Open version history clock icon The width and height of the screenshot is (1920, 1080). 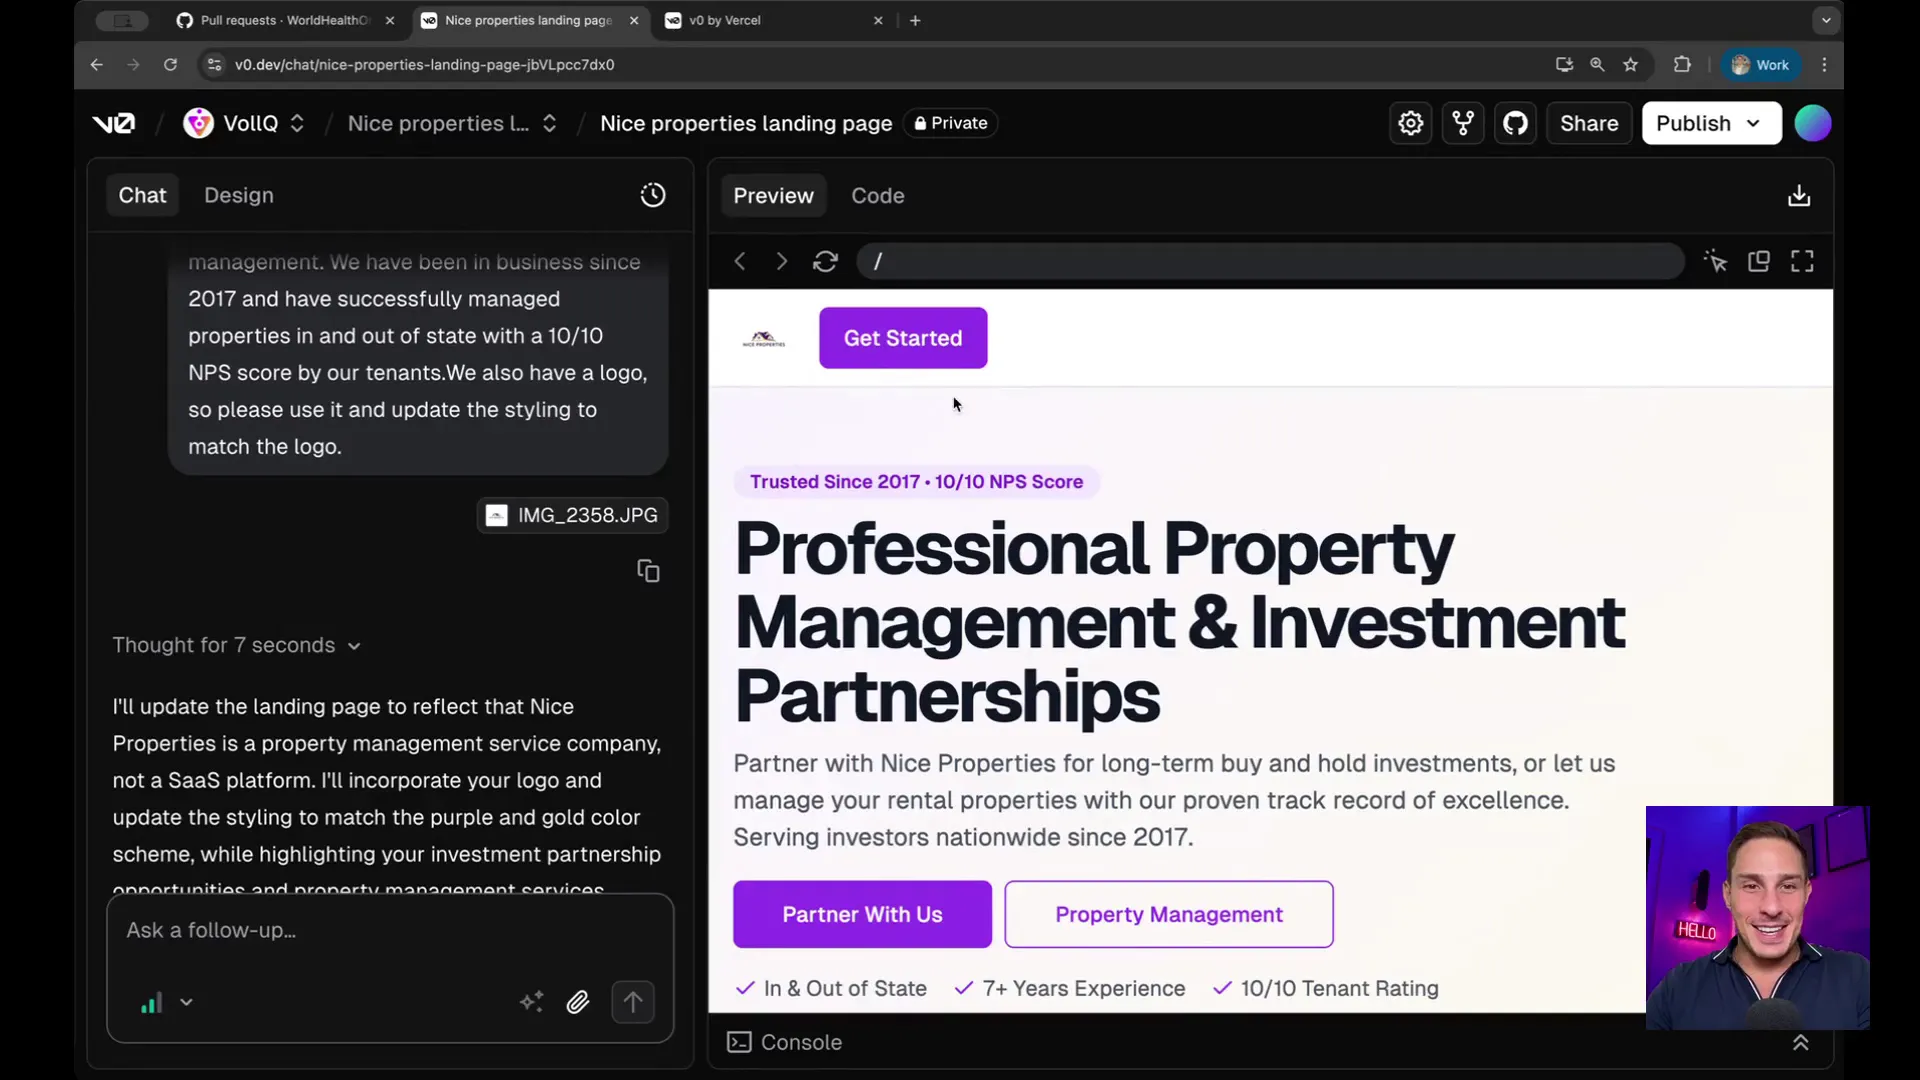tap(653, 195)
